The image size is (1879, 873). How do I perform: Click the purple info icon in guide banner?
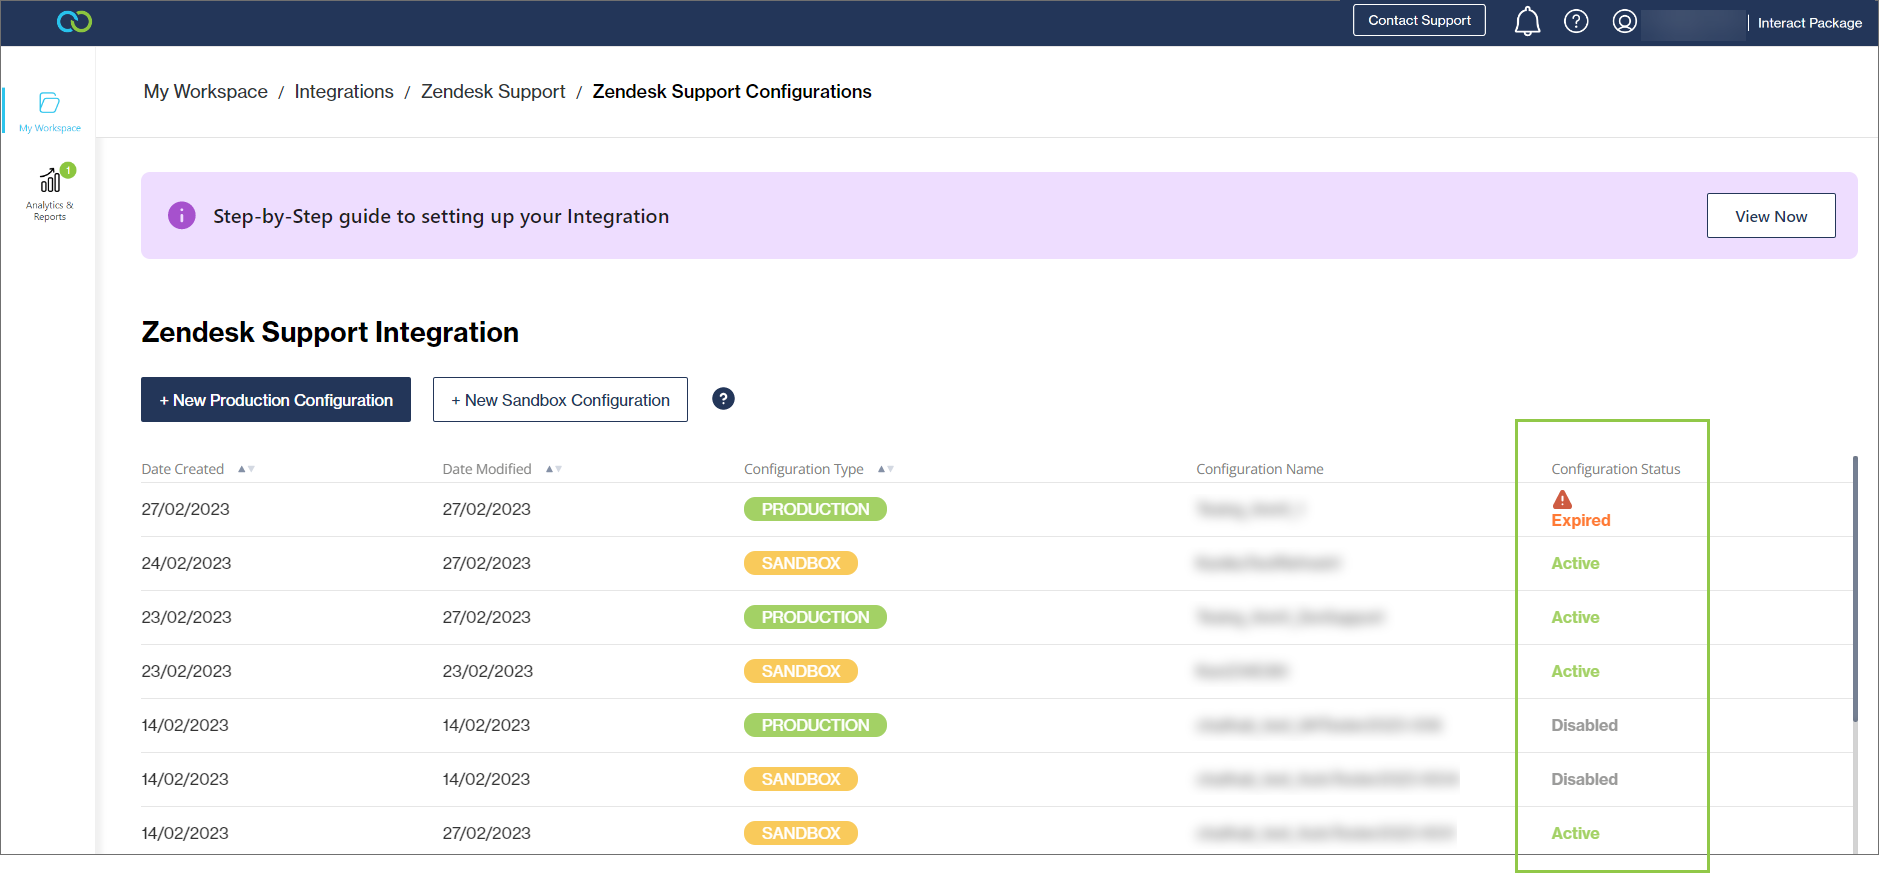(182, 216)
